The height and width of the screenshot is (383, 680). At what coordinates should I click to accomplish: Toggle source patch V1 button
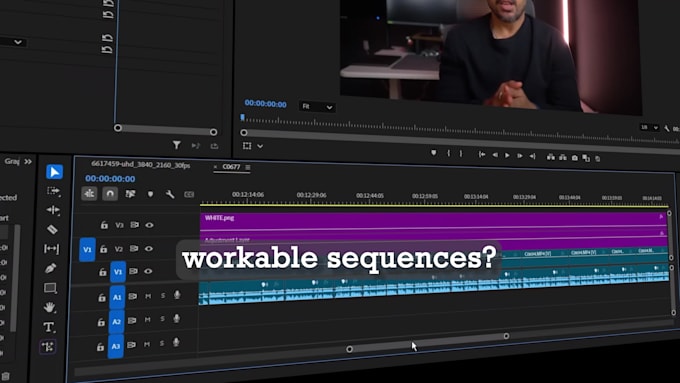pos(87,249)
